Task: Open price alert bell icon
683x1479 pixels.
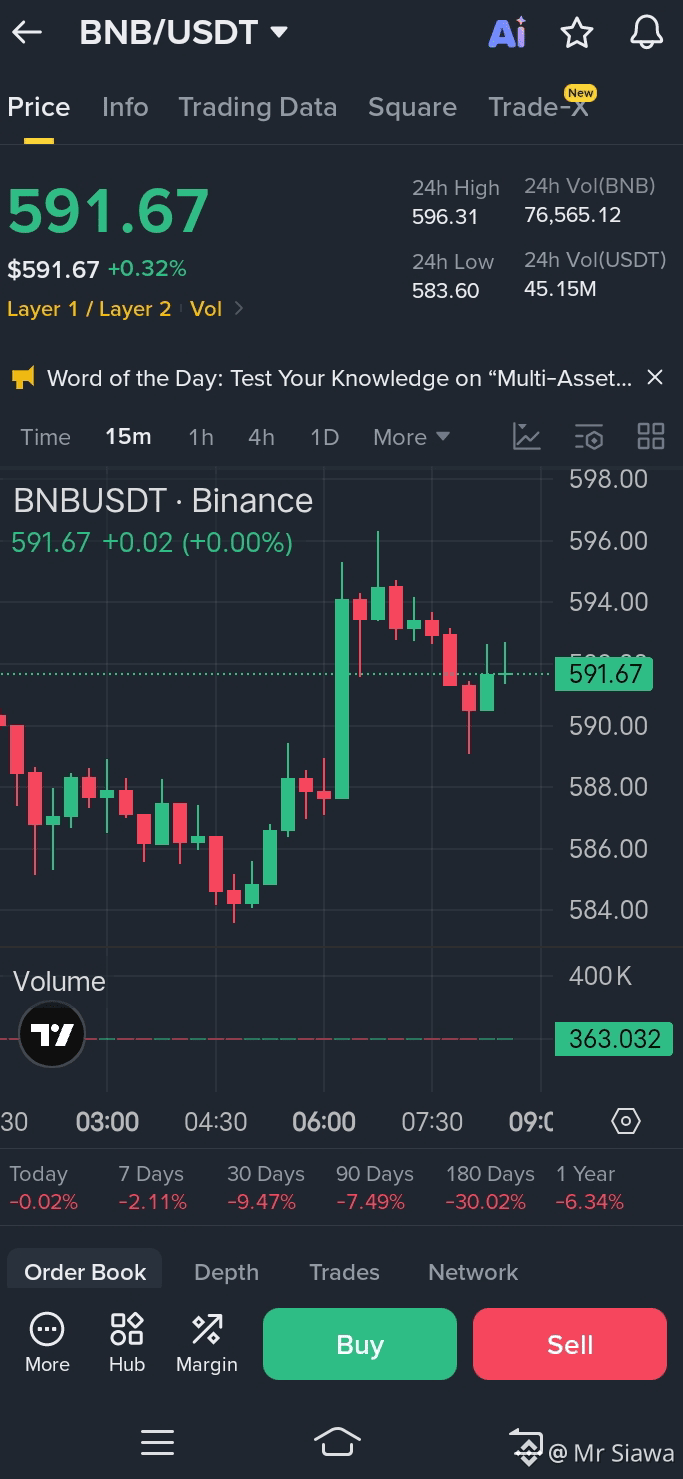Action: (646, 32)
